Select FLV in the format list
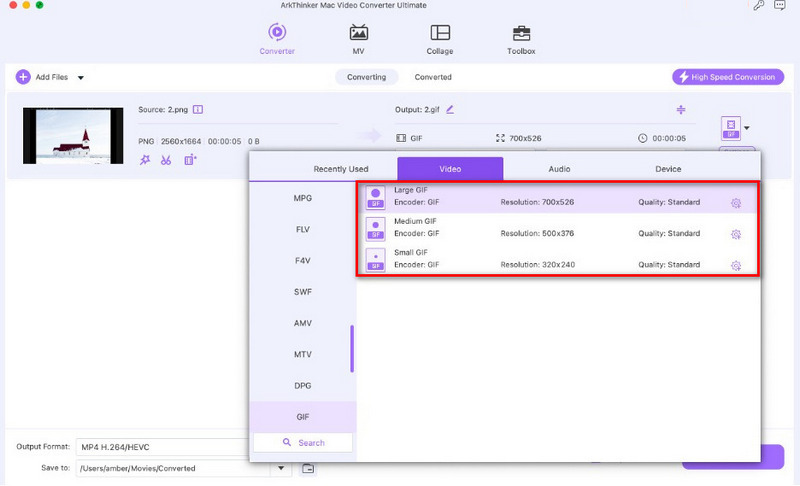Screen dimensions: 800x486 point(303,229)
